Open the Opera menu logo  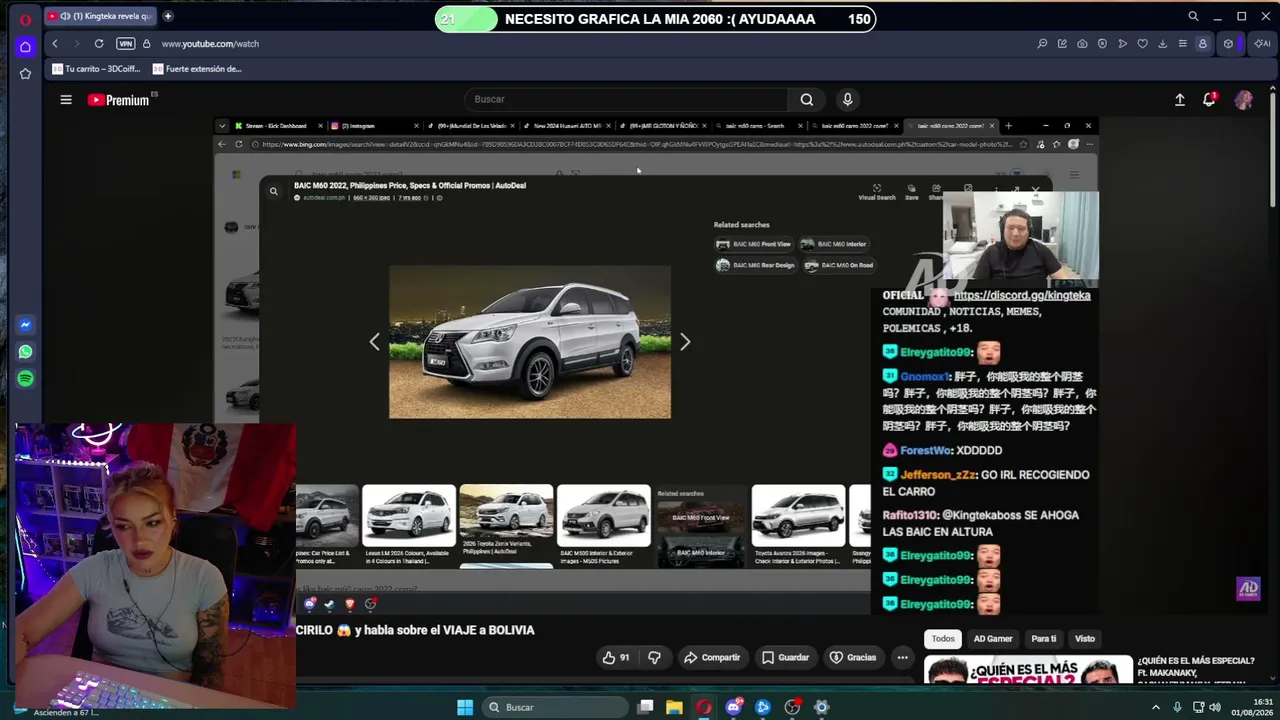(x=25, y=19)
